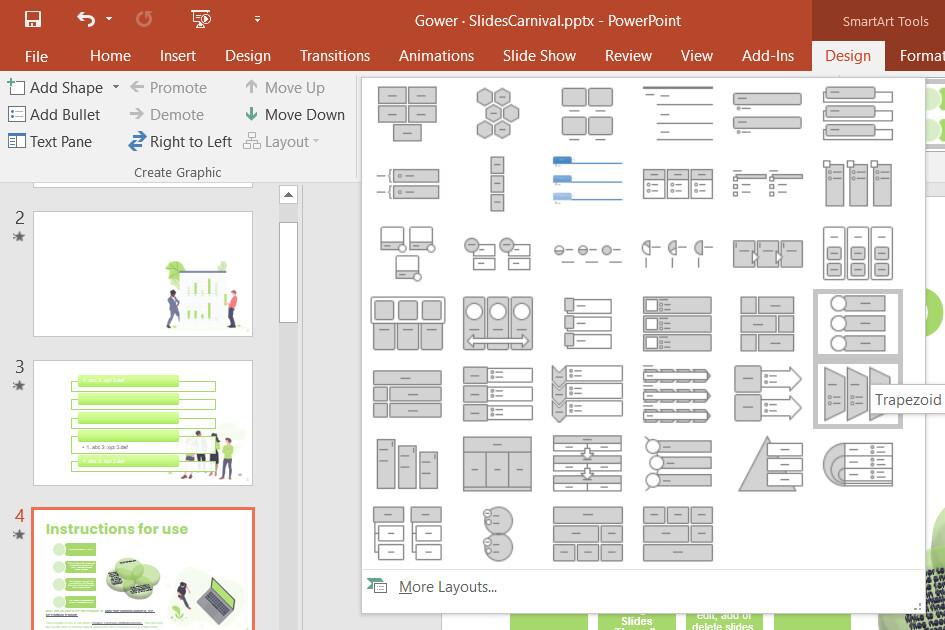This screenshot has width=945, height=630.
Task: Click the Redo icon
Action: (x=144, y=18)
